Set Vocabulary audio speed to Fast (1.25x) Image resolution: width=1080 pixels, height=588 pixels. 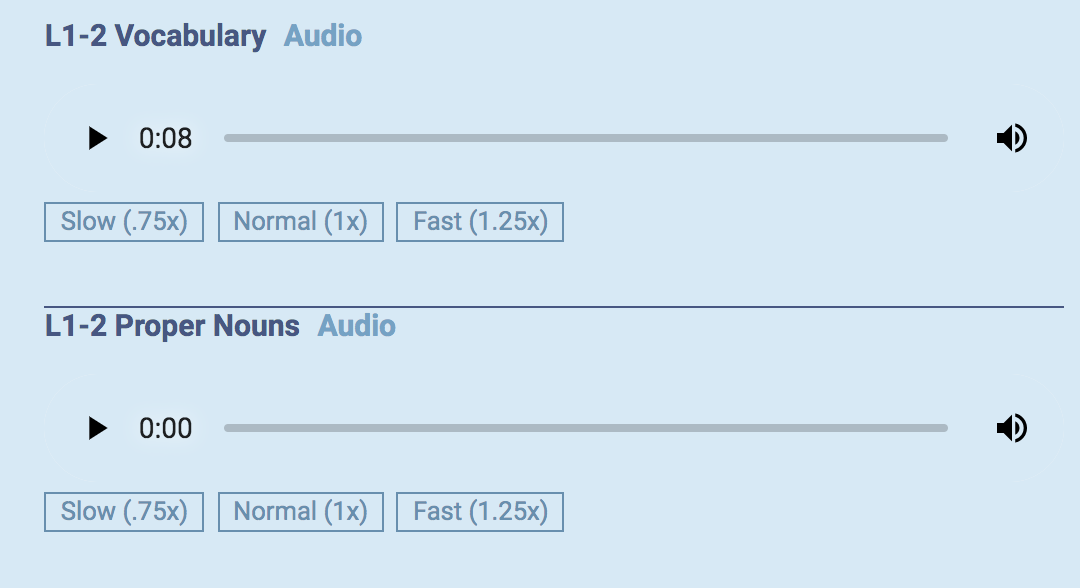click(480, 222)
